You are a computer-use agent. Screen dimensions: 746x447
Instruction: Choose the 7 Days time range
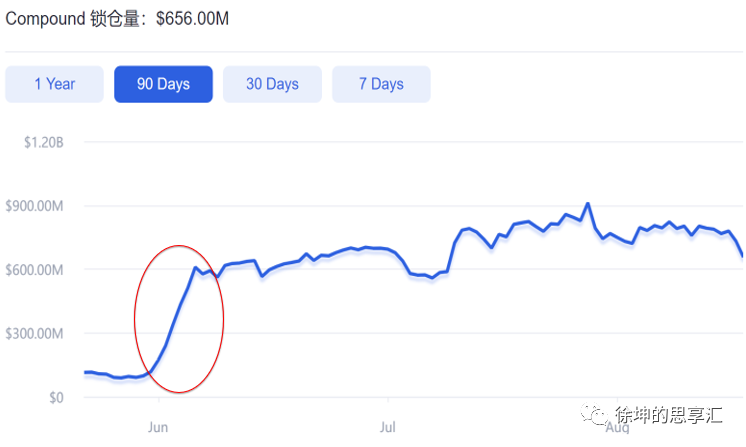coord(381,84)
